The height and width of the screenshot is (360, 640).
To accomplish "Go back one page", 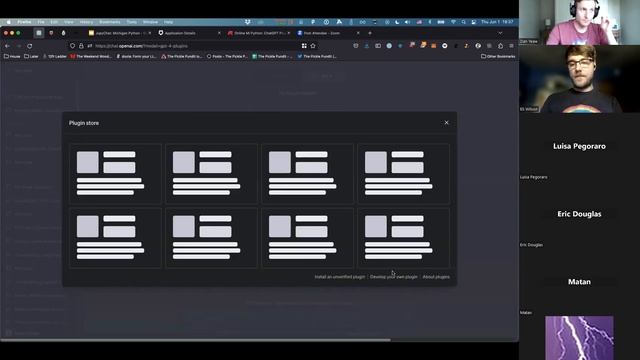I will pos(7,46).
